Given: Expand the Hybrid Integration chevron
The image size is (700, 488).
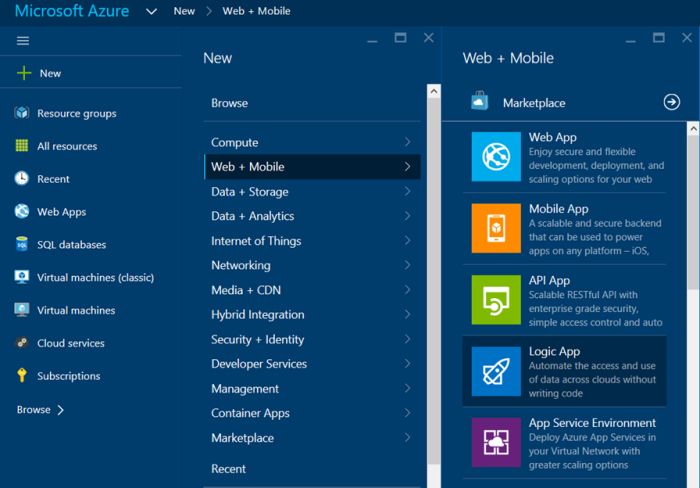Looking at the screenshot, I should 407,314.
